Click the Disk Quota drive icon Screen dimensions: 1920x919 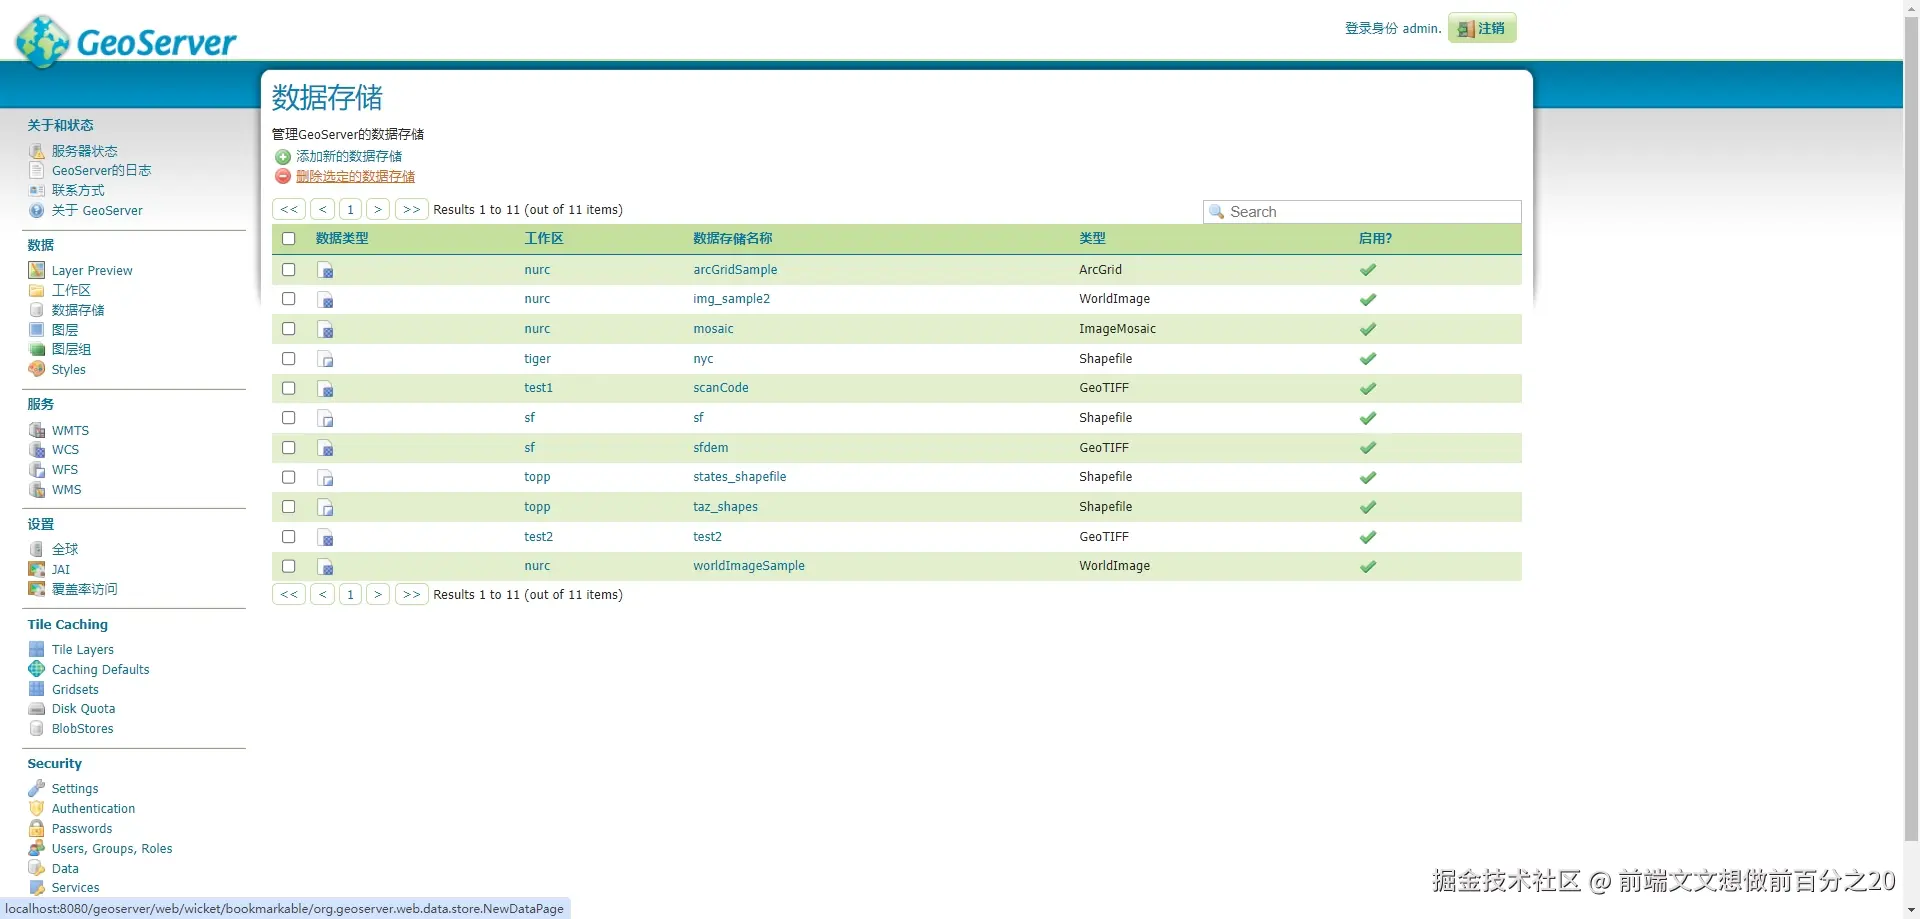(x=37, y=709)
